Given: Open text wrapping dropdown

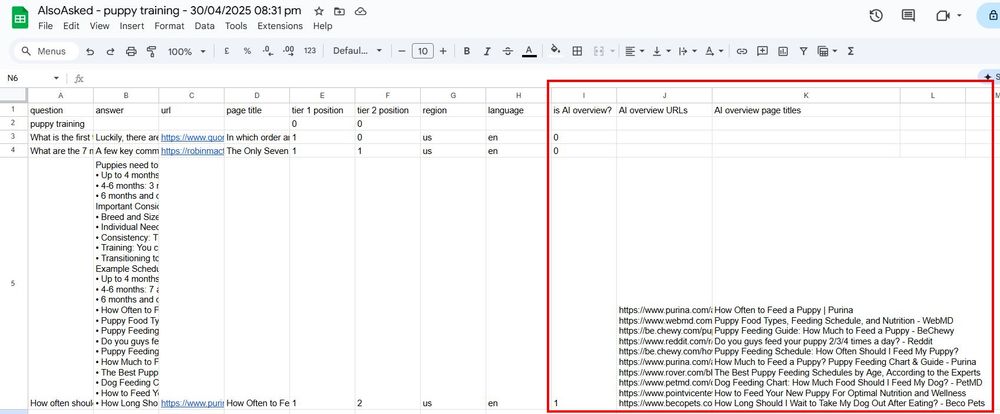Looking at the screenshot, I should (687, 51).
